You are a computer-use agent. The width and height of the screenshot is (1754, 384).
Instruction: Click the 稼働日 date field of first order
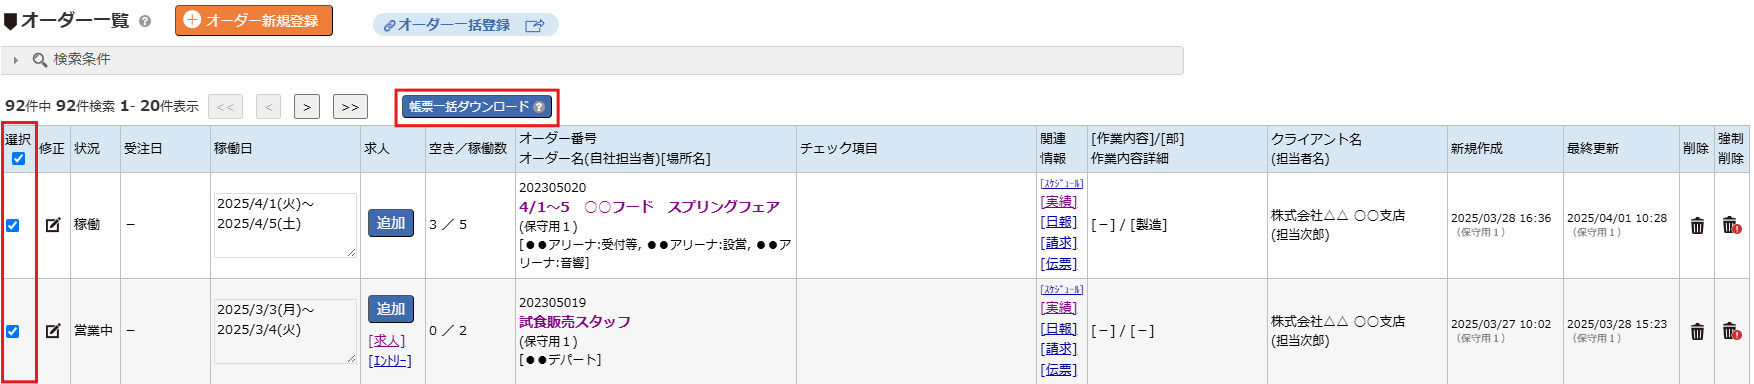point(285,225)
